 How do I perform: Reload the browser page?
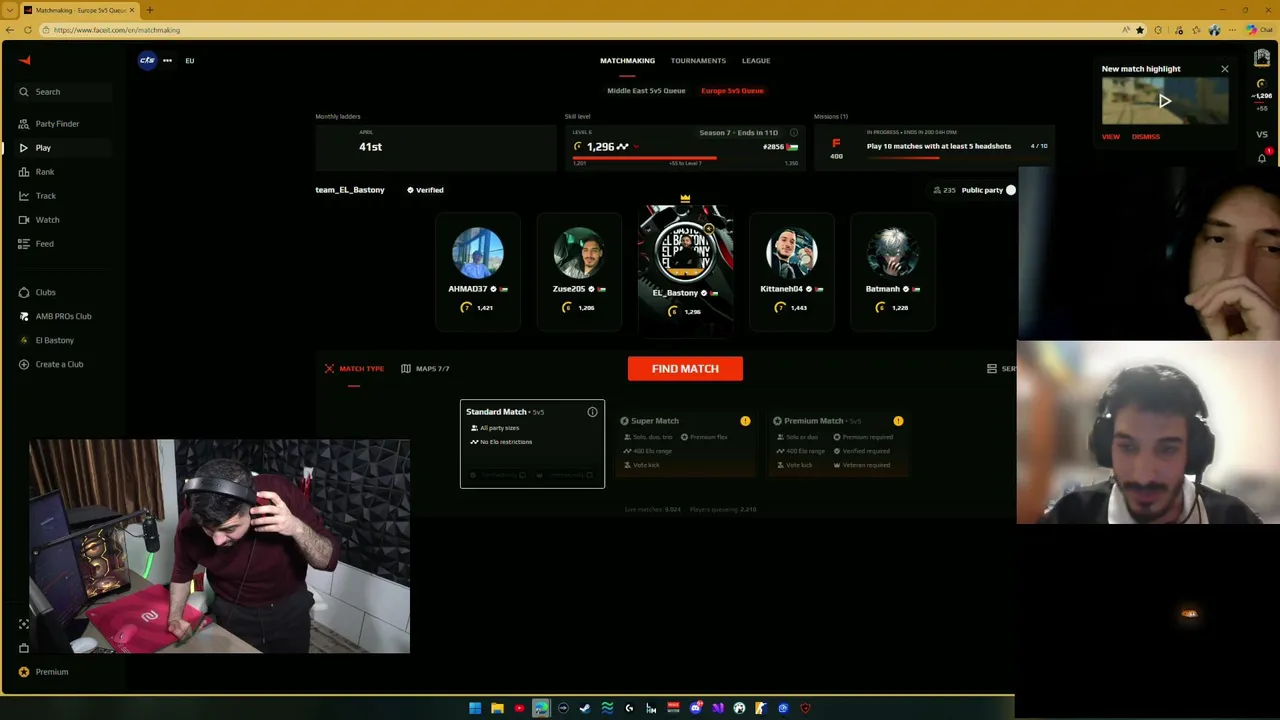pos(28,30)
